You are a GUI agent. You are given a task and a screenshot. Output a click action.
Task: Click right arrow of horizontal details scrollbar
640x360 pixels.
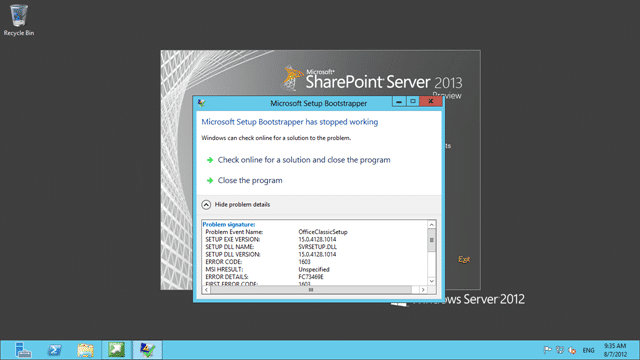pos(423,289)
